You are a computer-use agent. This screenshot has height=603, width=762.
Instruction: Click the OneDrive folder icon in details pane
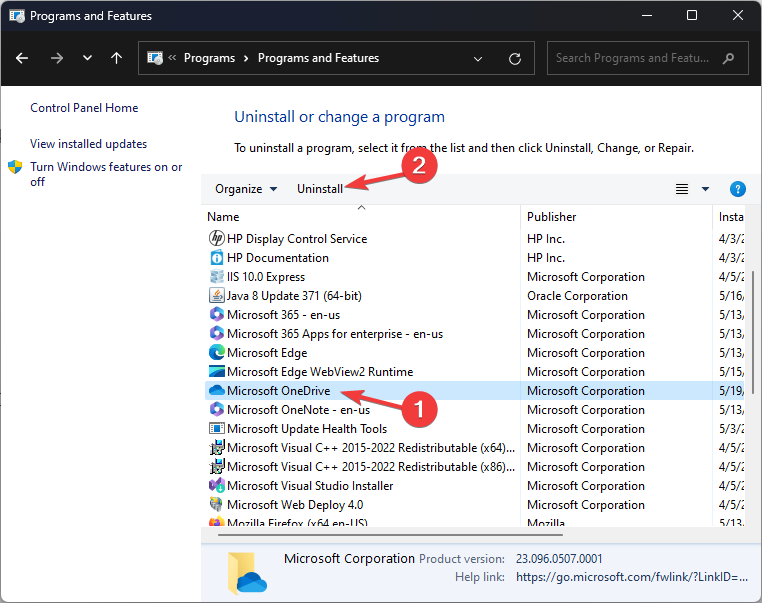tap(247, 573)
